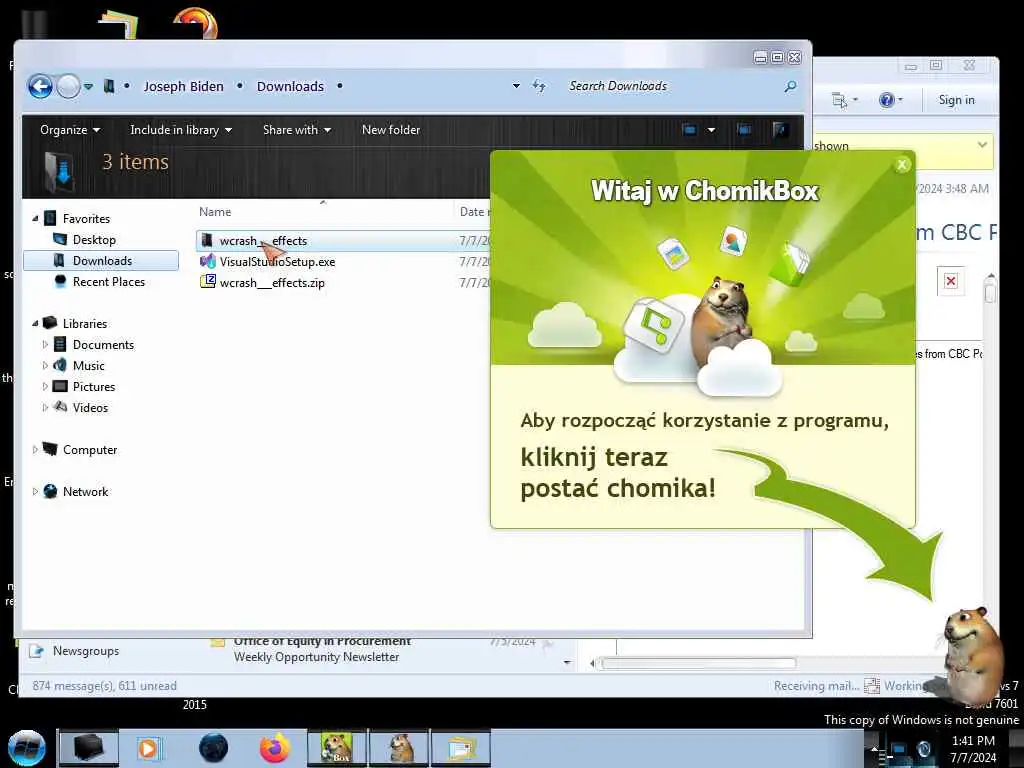This screenshot has width=1024, height=768.
Task: Select Downloads in the address breadcrumb
Action: click(x=290, y=86)
